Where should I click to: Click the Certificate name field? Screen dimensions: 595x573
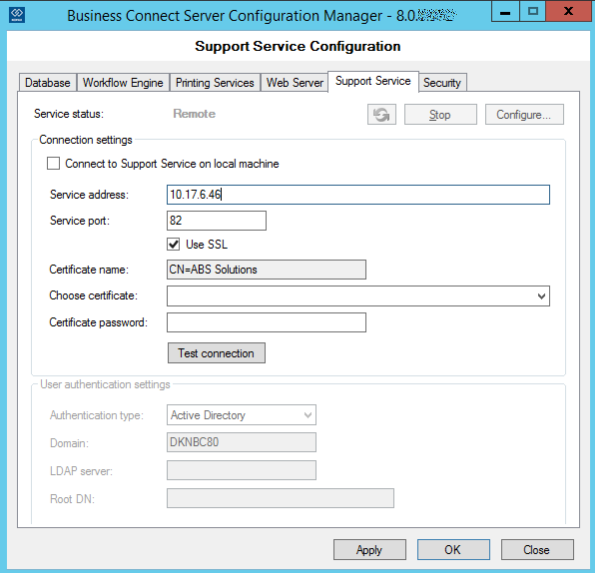[266, 269]
